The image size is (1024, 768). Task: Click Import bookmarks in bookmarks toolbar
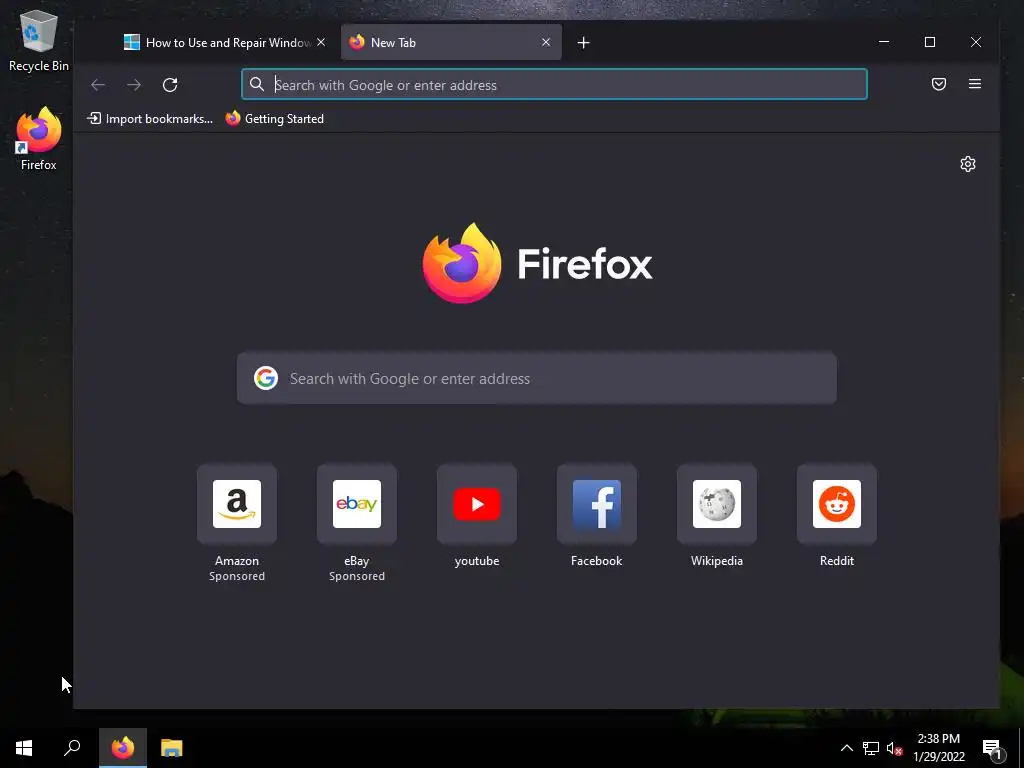(150, 119)
